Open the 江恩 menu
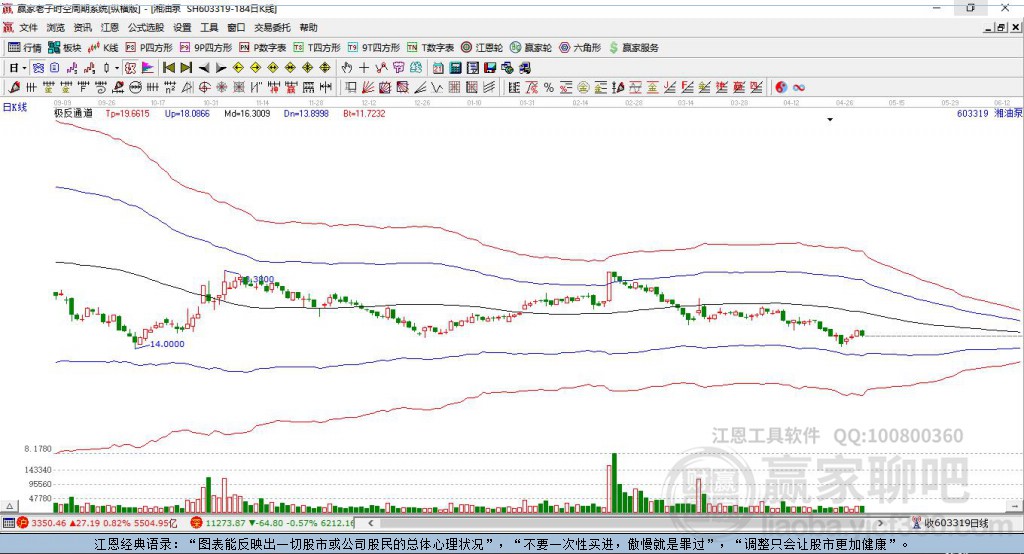The image size is (1024, 554). [x=110, y=27]
